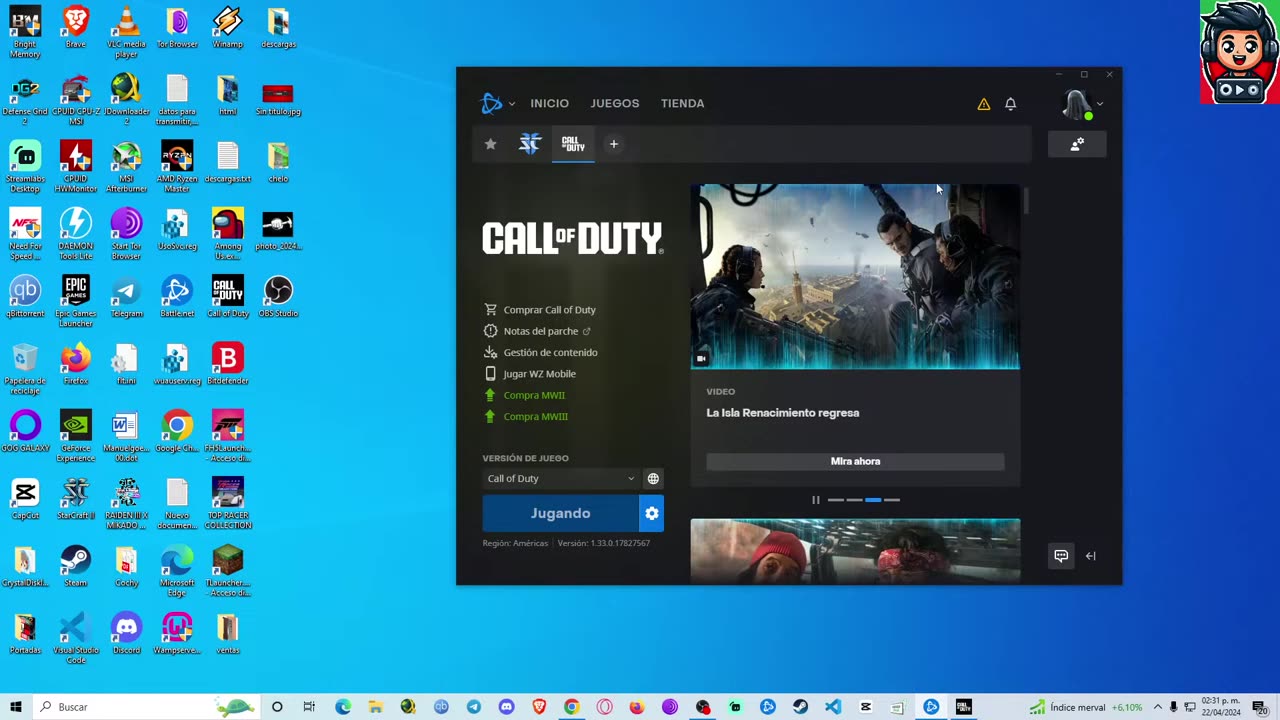
Task: Open the taskbar clock and date
Action: [x=1221, y=707]
